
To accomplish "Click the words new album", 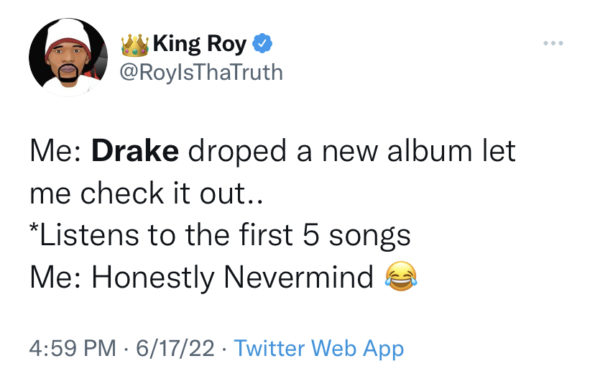I will (397, 151).
